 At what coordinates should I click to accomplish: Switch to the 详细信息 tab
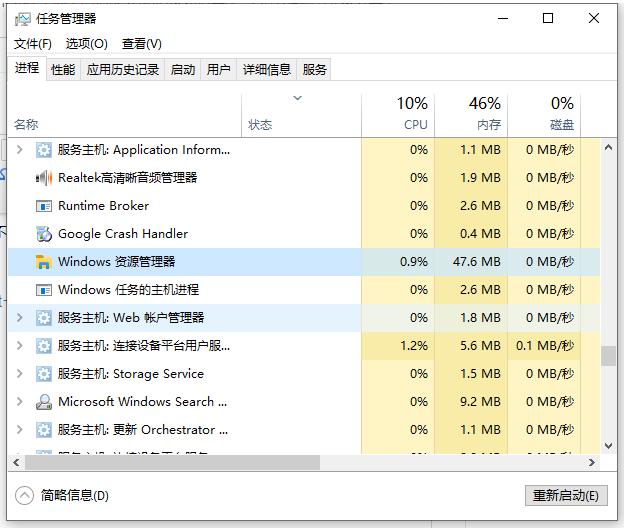pyautogui.click(x=266, y=69)
